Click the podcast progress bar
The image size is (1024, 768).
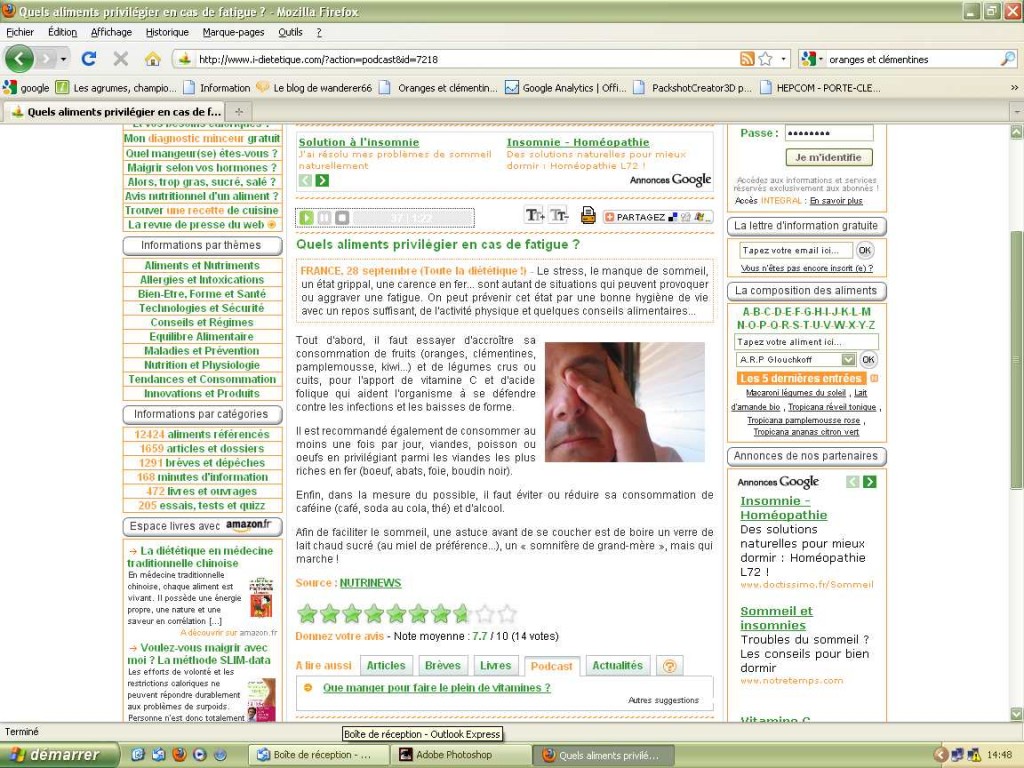click(413, 217)
